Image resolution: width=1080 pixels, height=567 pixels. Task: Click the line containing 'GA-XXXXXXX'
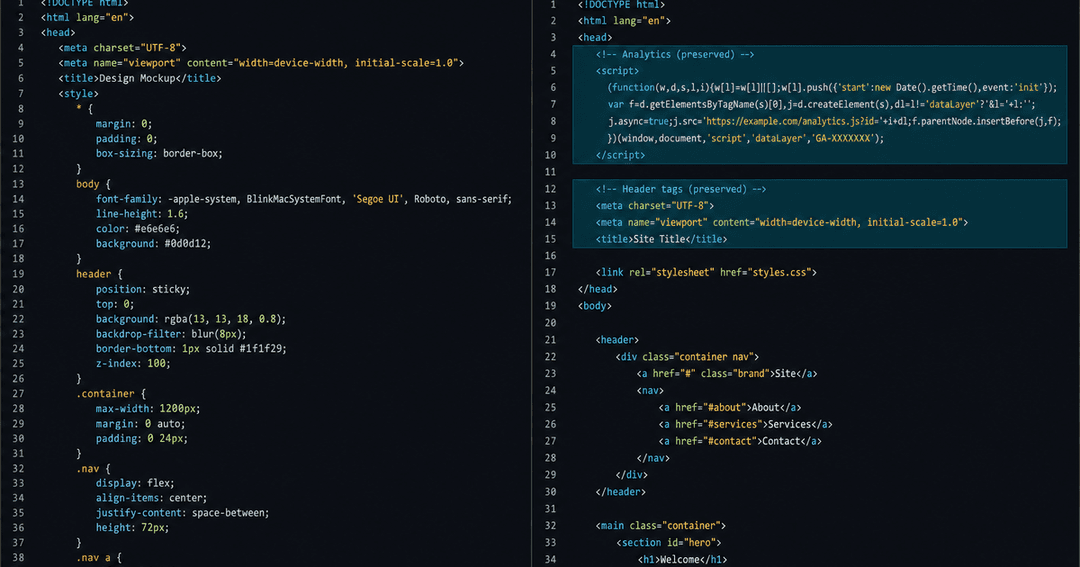[745, 138]
